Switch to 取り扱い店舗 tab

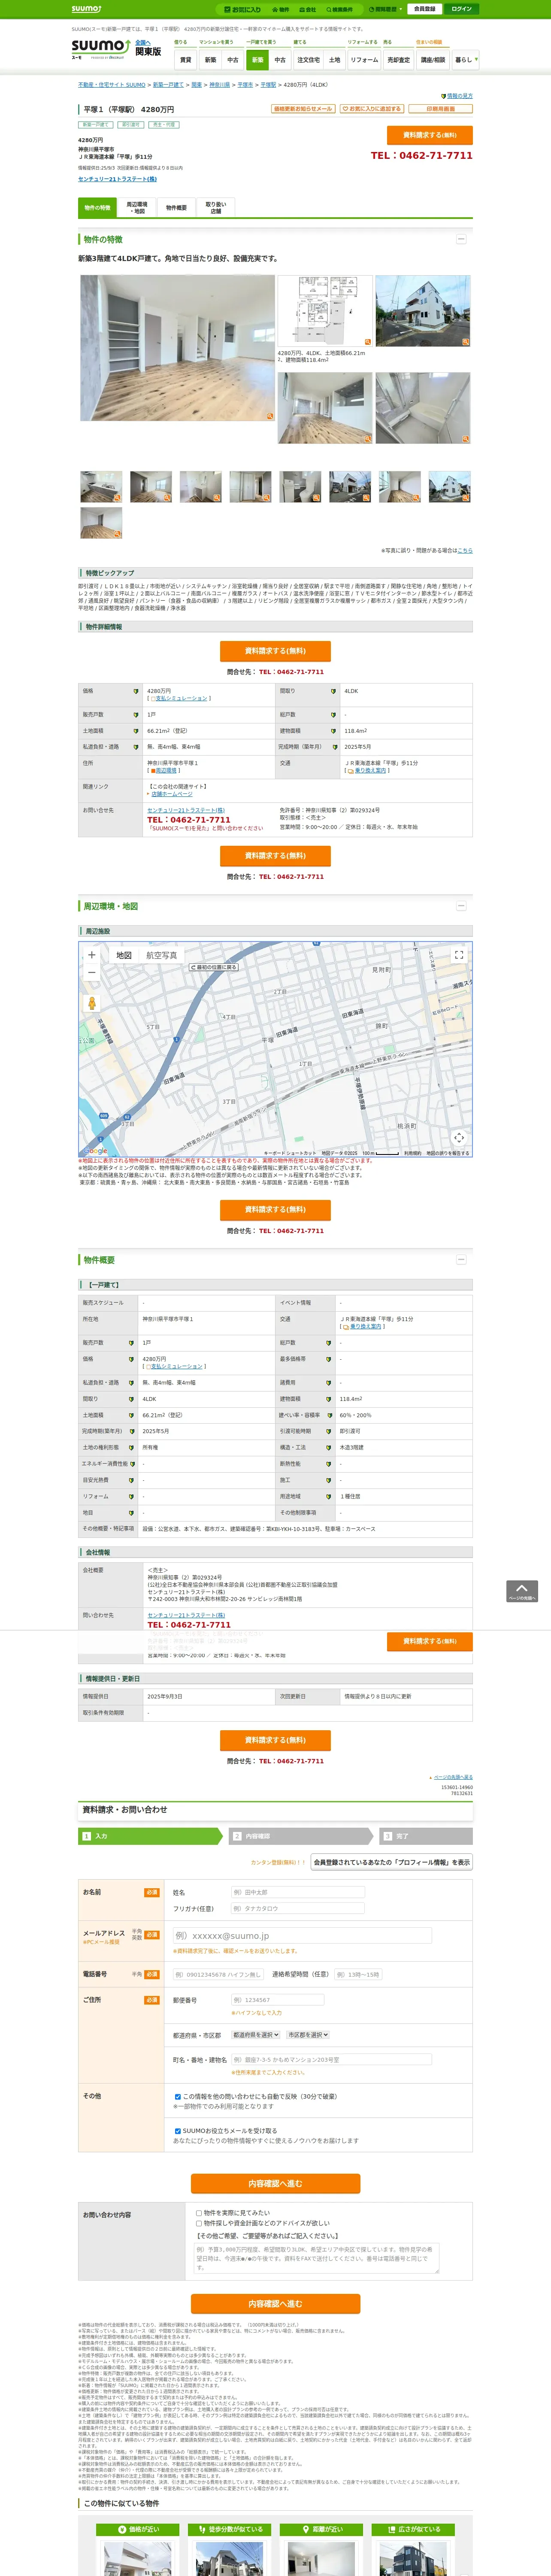(x=215, y=208)
